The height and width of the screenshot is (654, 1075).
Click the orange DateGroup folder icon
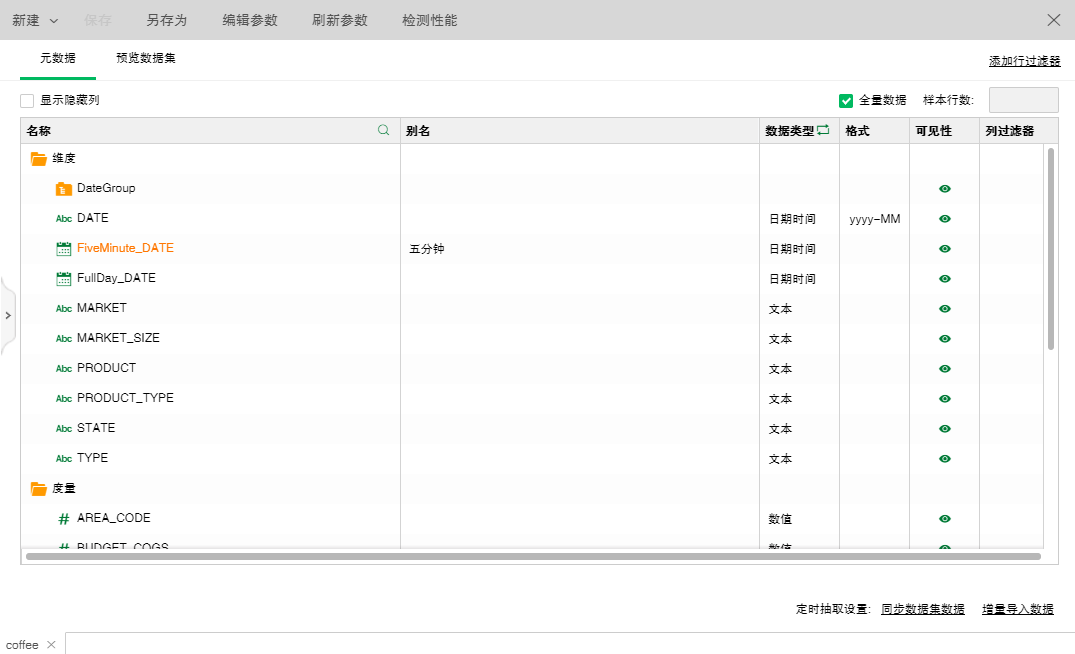click(63, 188)
